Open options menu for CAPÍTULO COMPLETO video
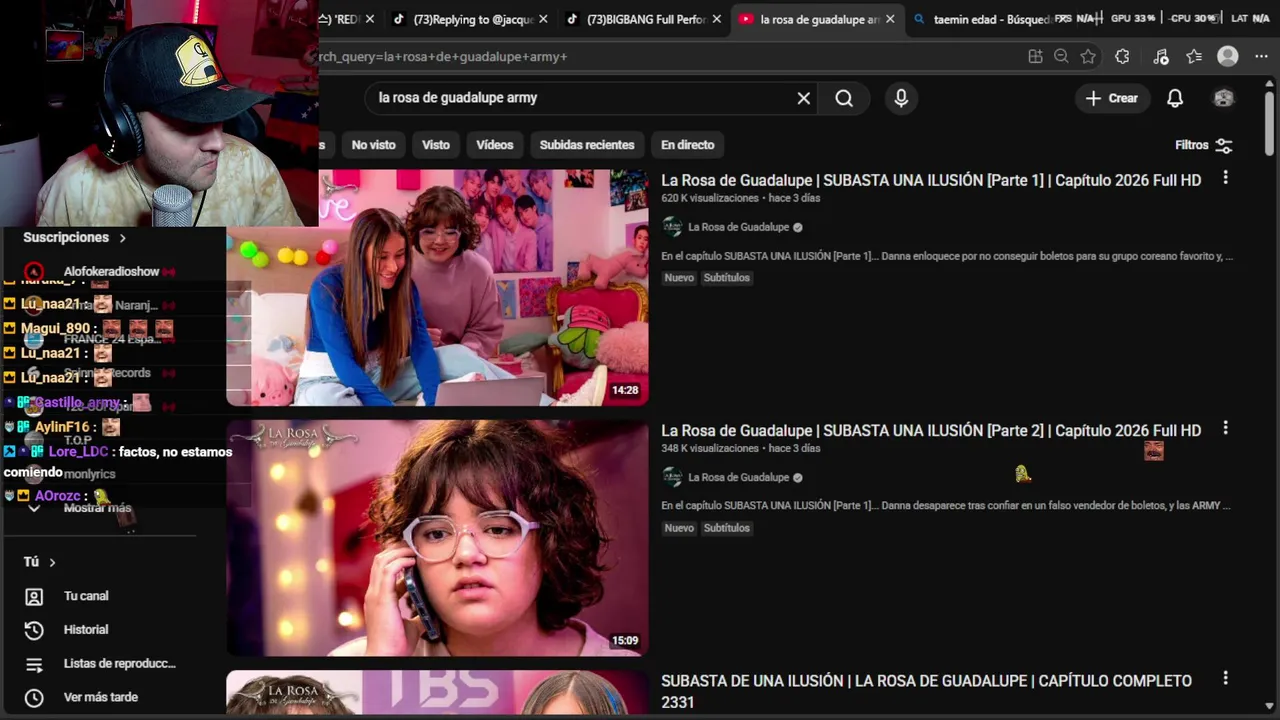Viewport: 1280px width, 720px height. pos(1225,678)
